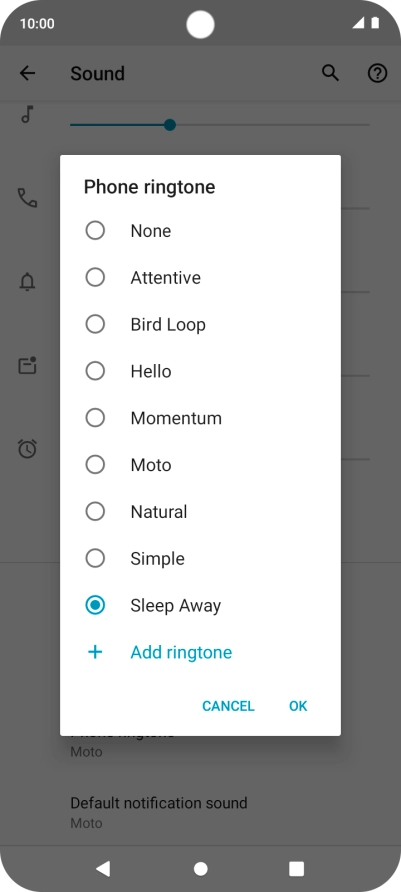Viewport: 401px width, 892px height.
Task: Pick the Moto ringtone radio button
Action: click(x=95, y=465)
